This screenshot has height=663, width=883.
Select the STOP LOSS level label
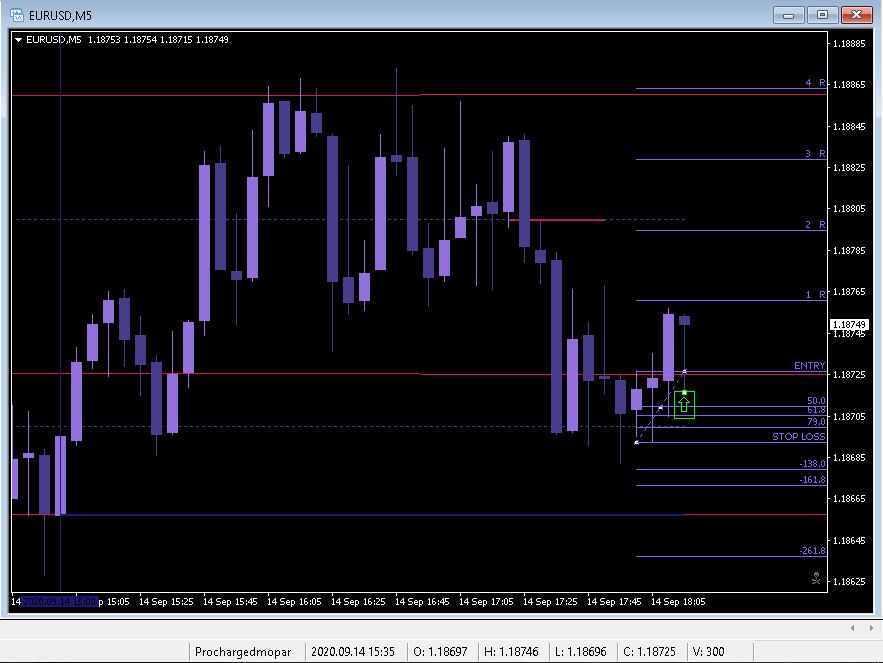coord(799,437)
